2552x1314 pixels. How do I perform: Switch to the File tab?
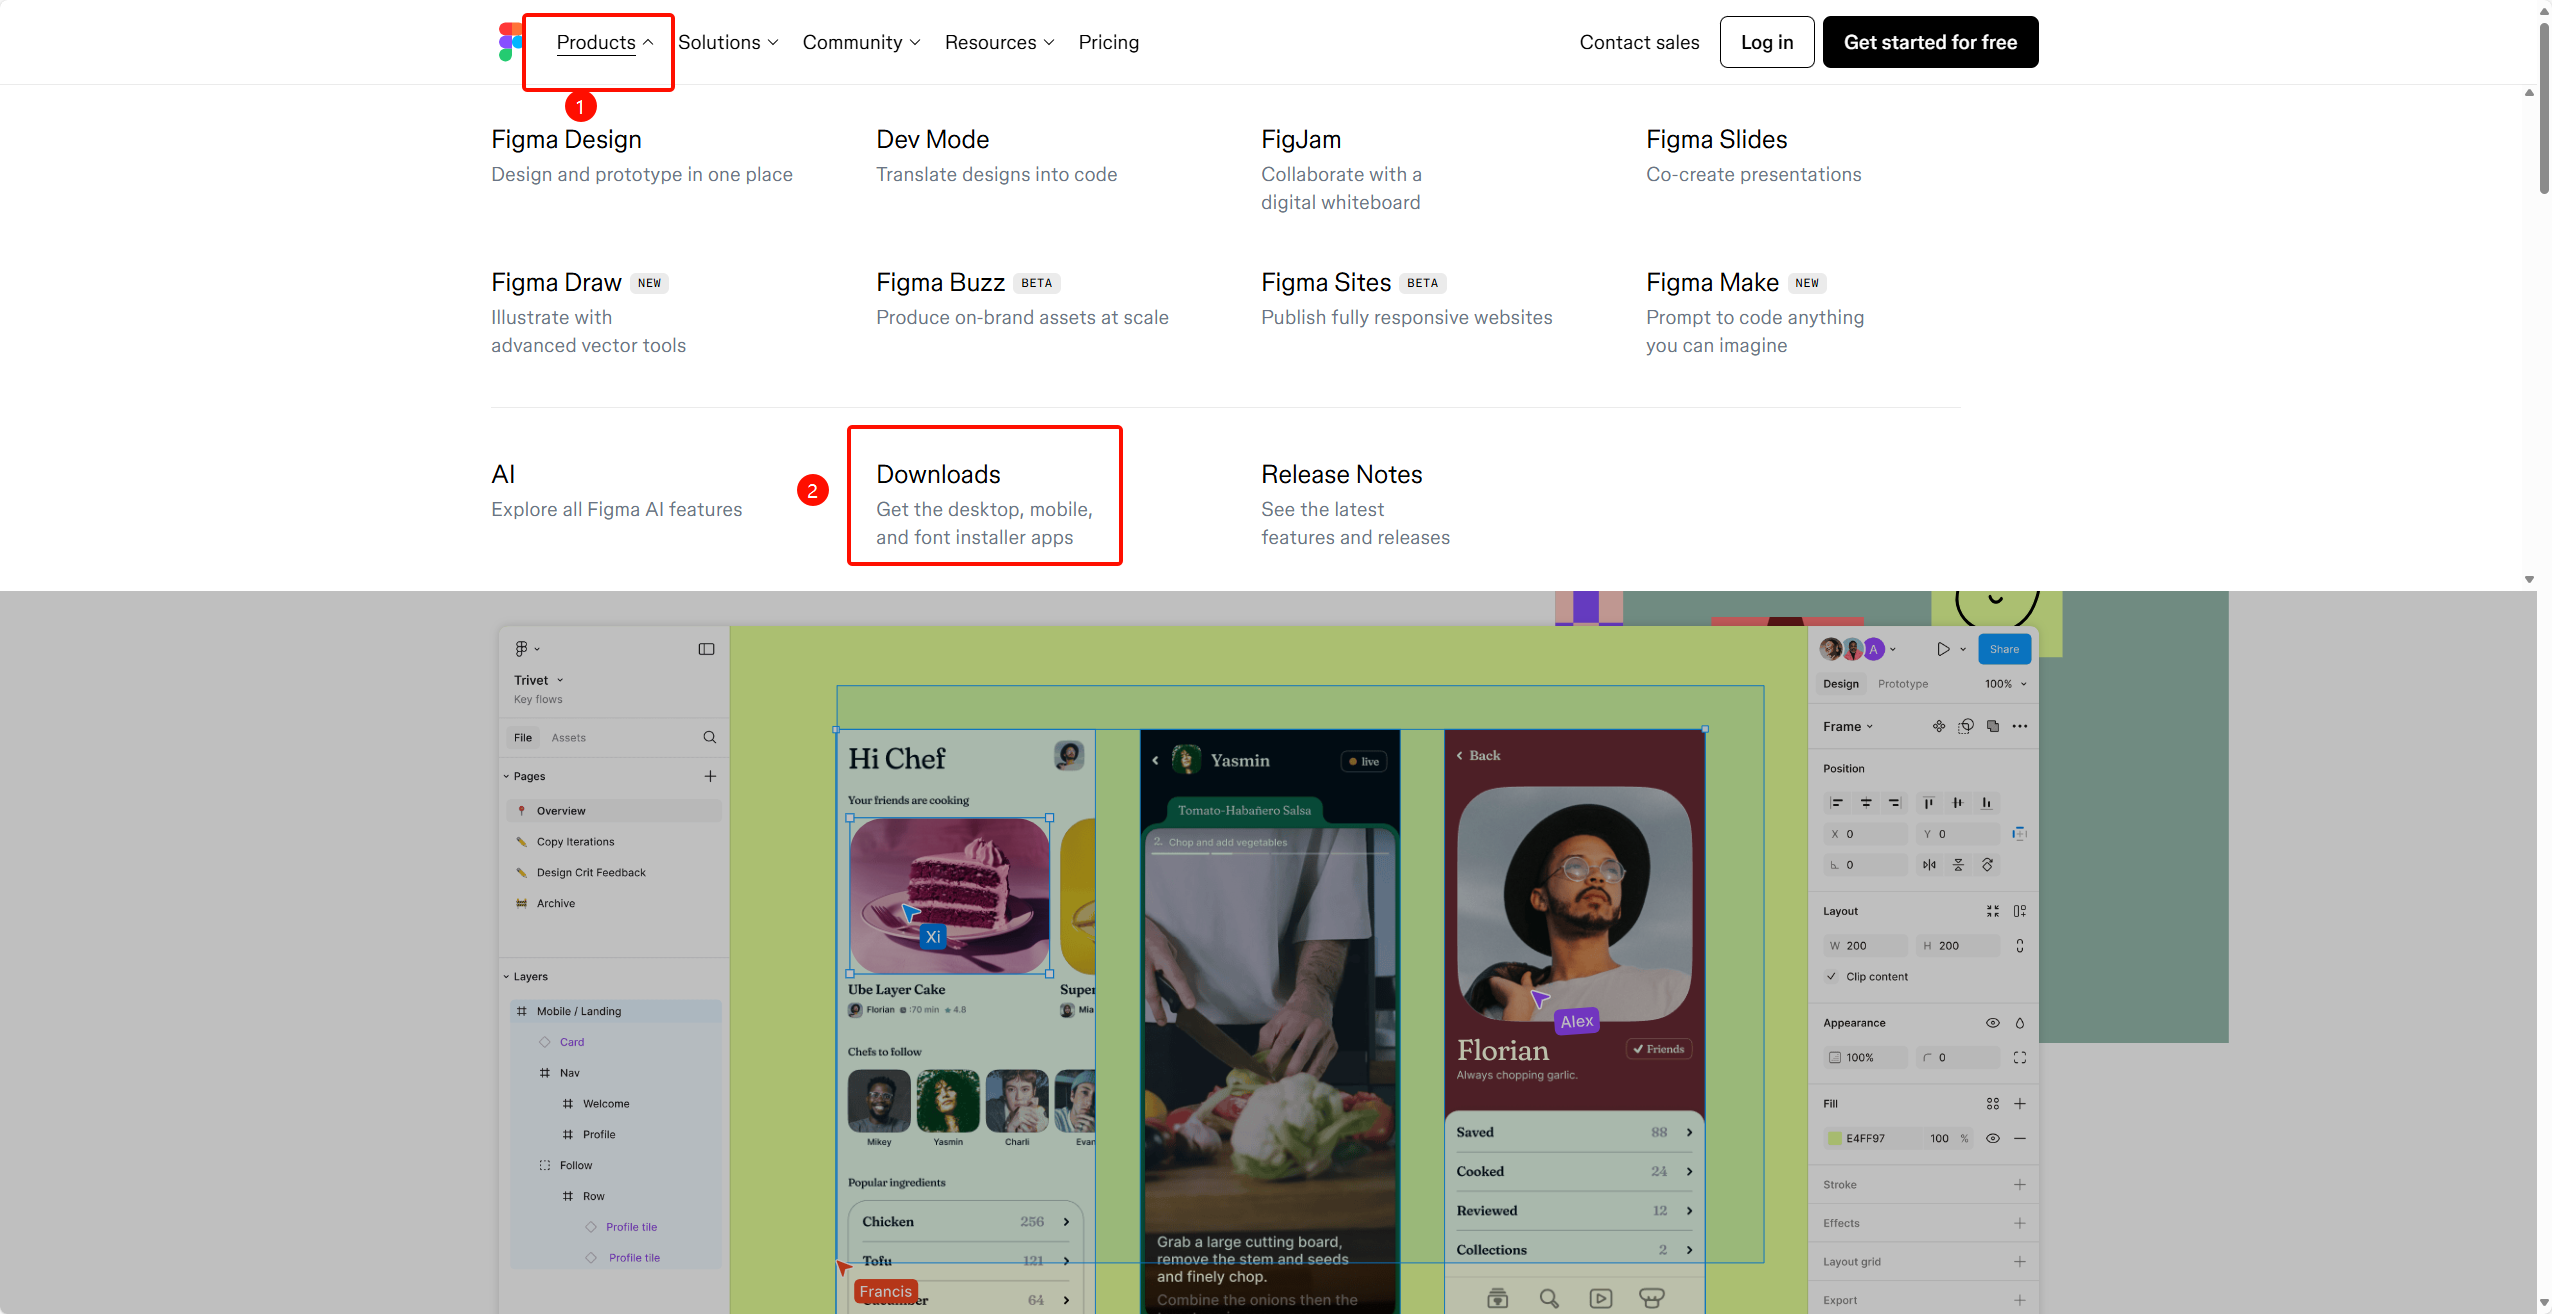tap(523, 738)
